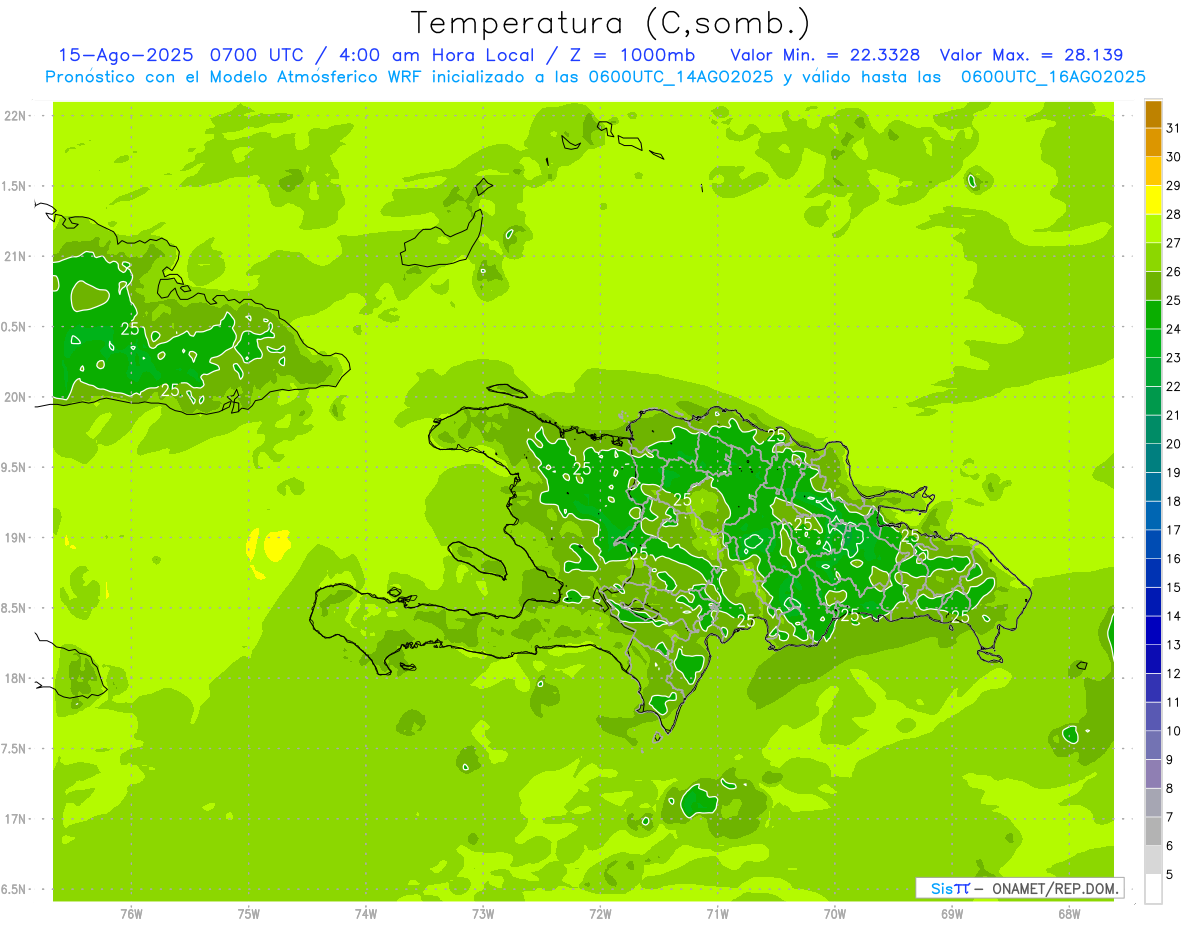Click the colorbar label '18'
1200x927 pixels.
coord(1174,501)
